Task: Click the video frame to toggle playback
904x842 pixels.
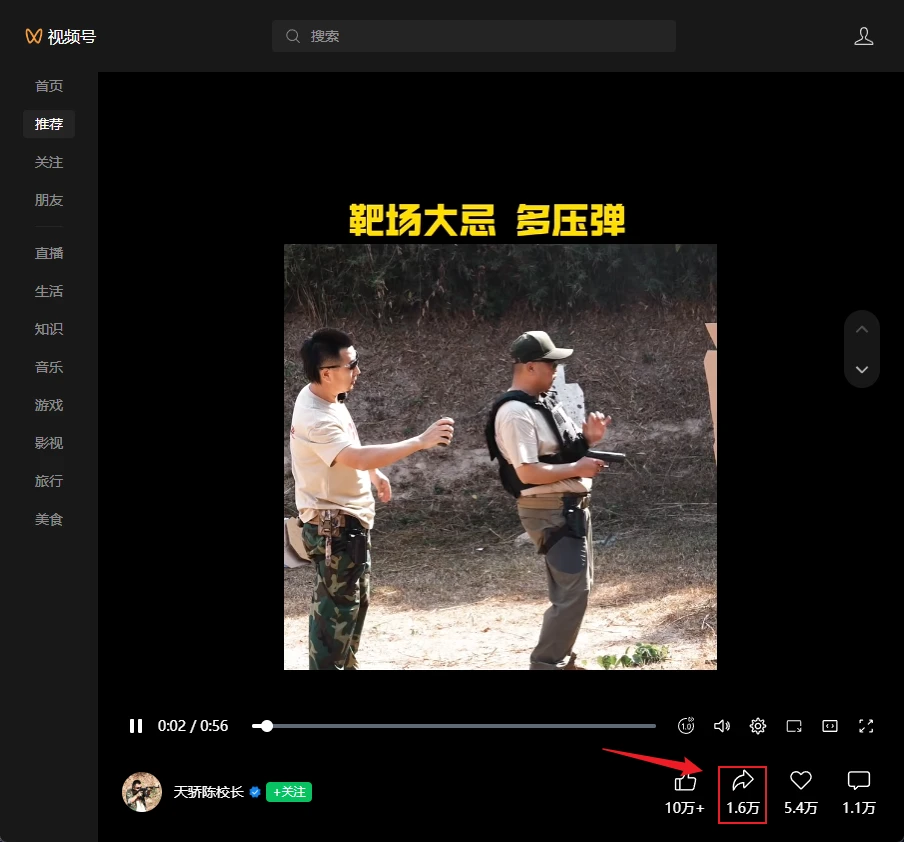Action: coord(500,457)
